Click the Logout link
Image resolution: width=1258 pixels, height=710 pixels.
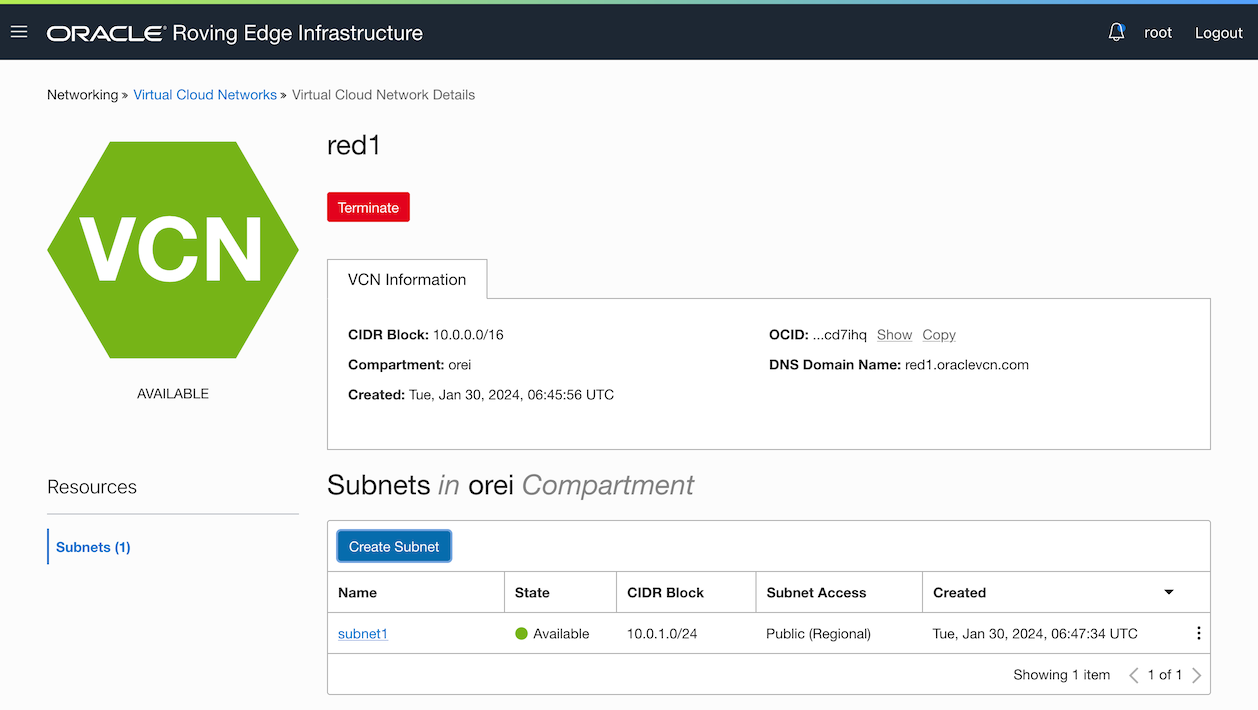point(1219,33)
